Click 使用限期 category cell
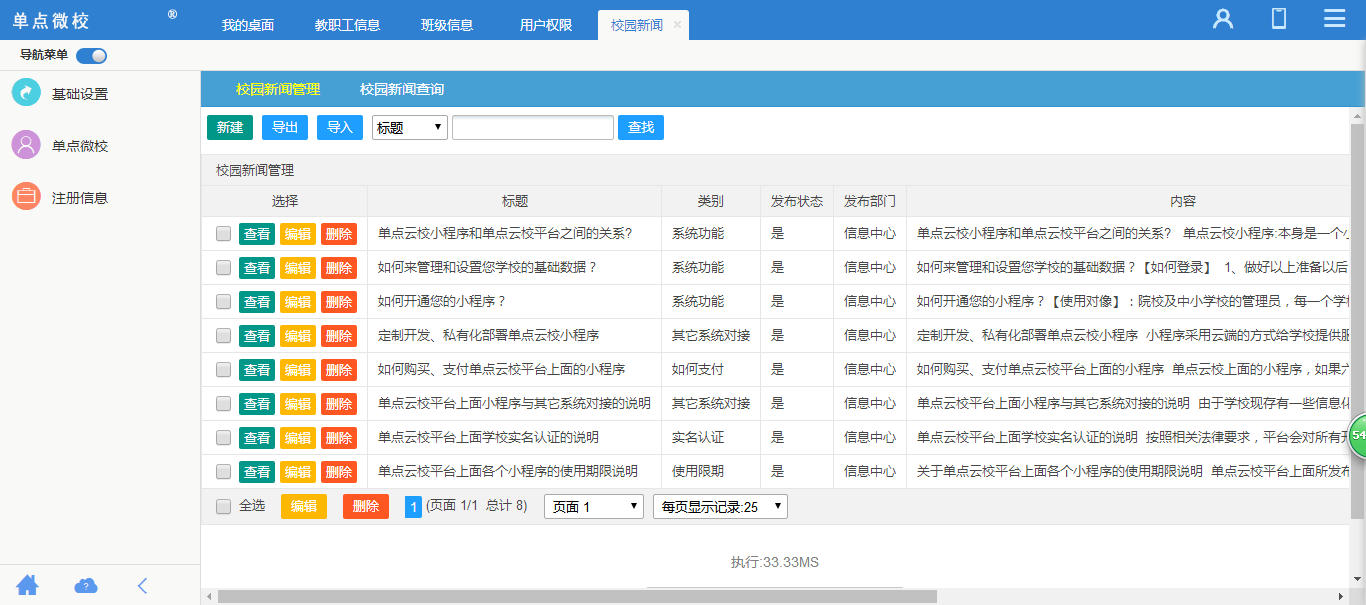 pyautogui.click(x=698, y=471)
